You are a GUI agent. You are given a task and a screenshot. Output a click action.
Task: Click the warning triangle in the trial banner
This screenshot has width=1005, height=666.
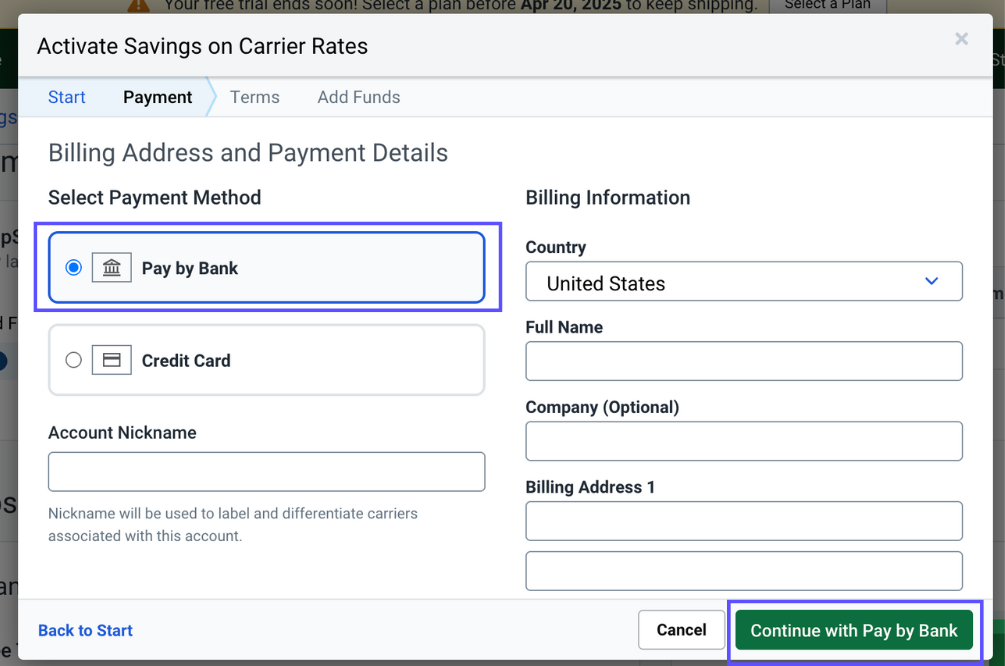pyautogui.click(x=138, y=5)
